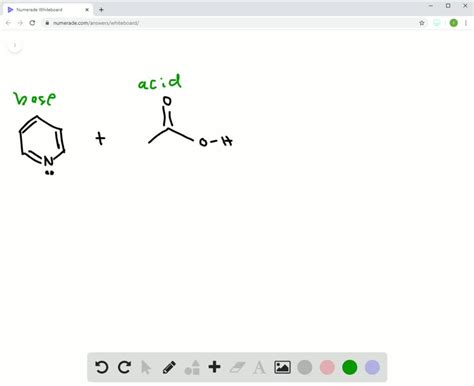Pick the pink pen color
This screenshot has width=474, height=386.
(x=327, y=367)
